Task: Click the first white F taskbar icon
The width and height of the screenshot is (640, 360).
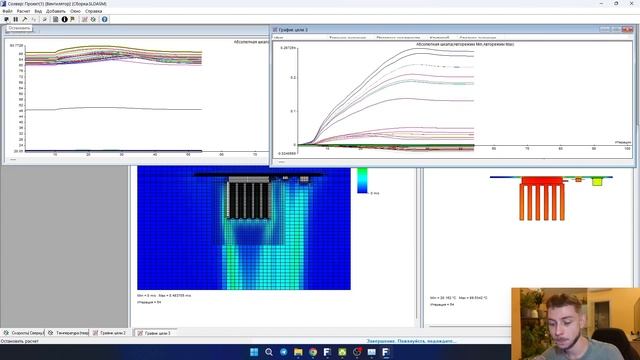Action: [x=327, y=352]
